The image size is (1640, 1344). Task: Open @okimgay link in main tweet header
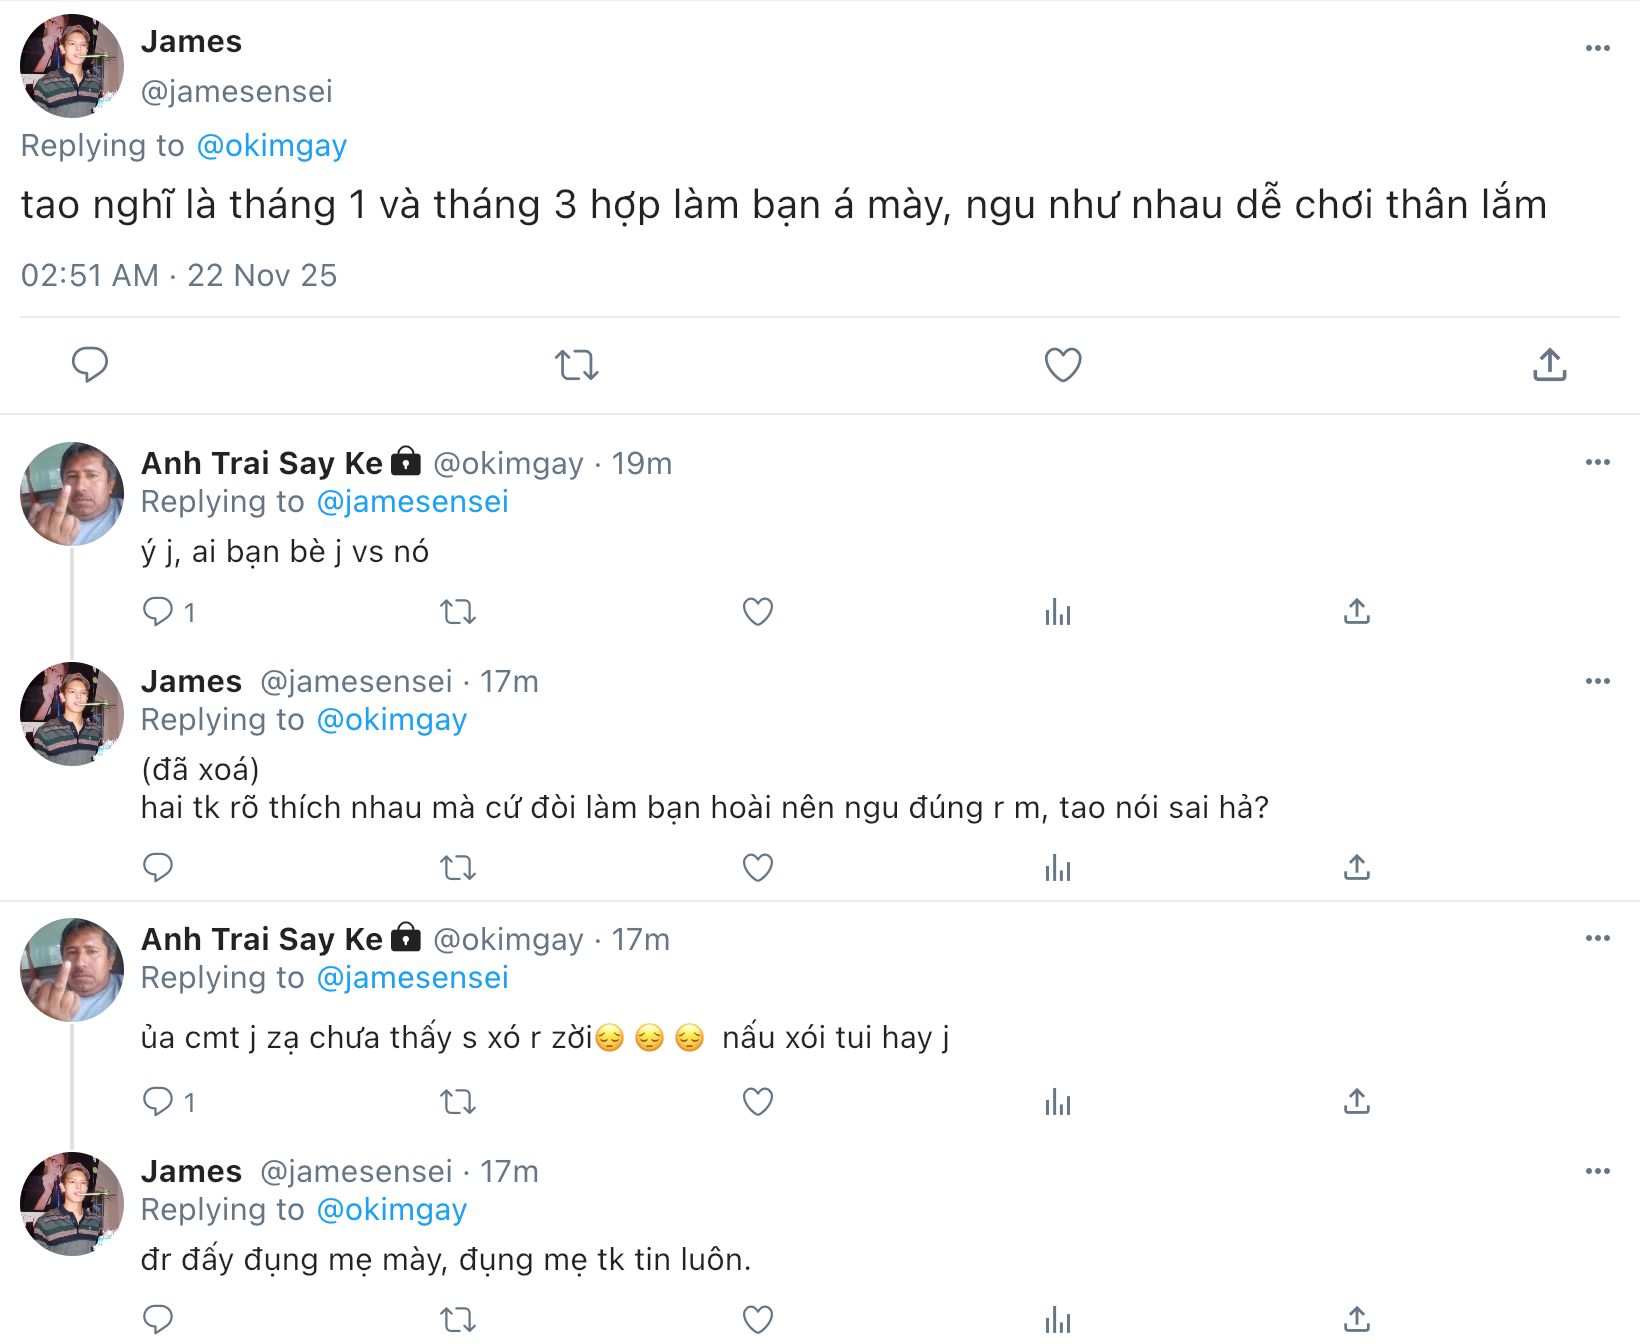tap(271, 146)
